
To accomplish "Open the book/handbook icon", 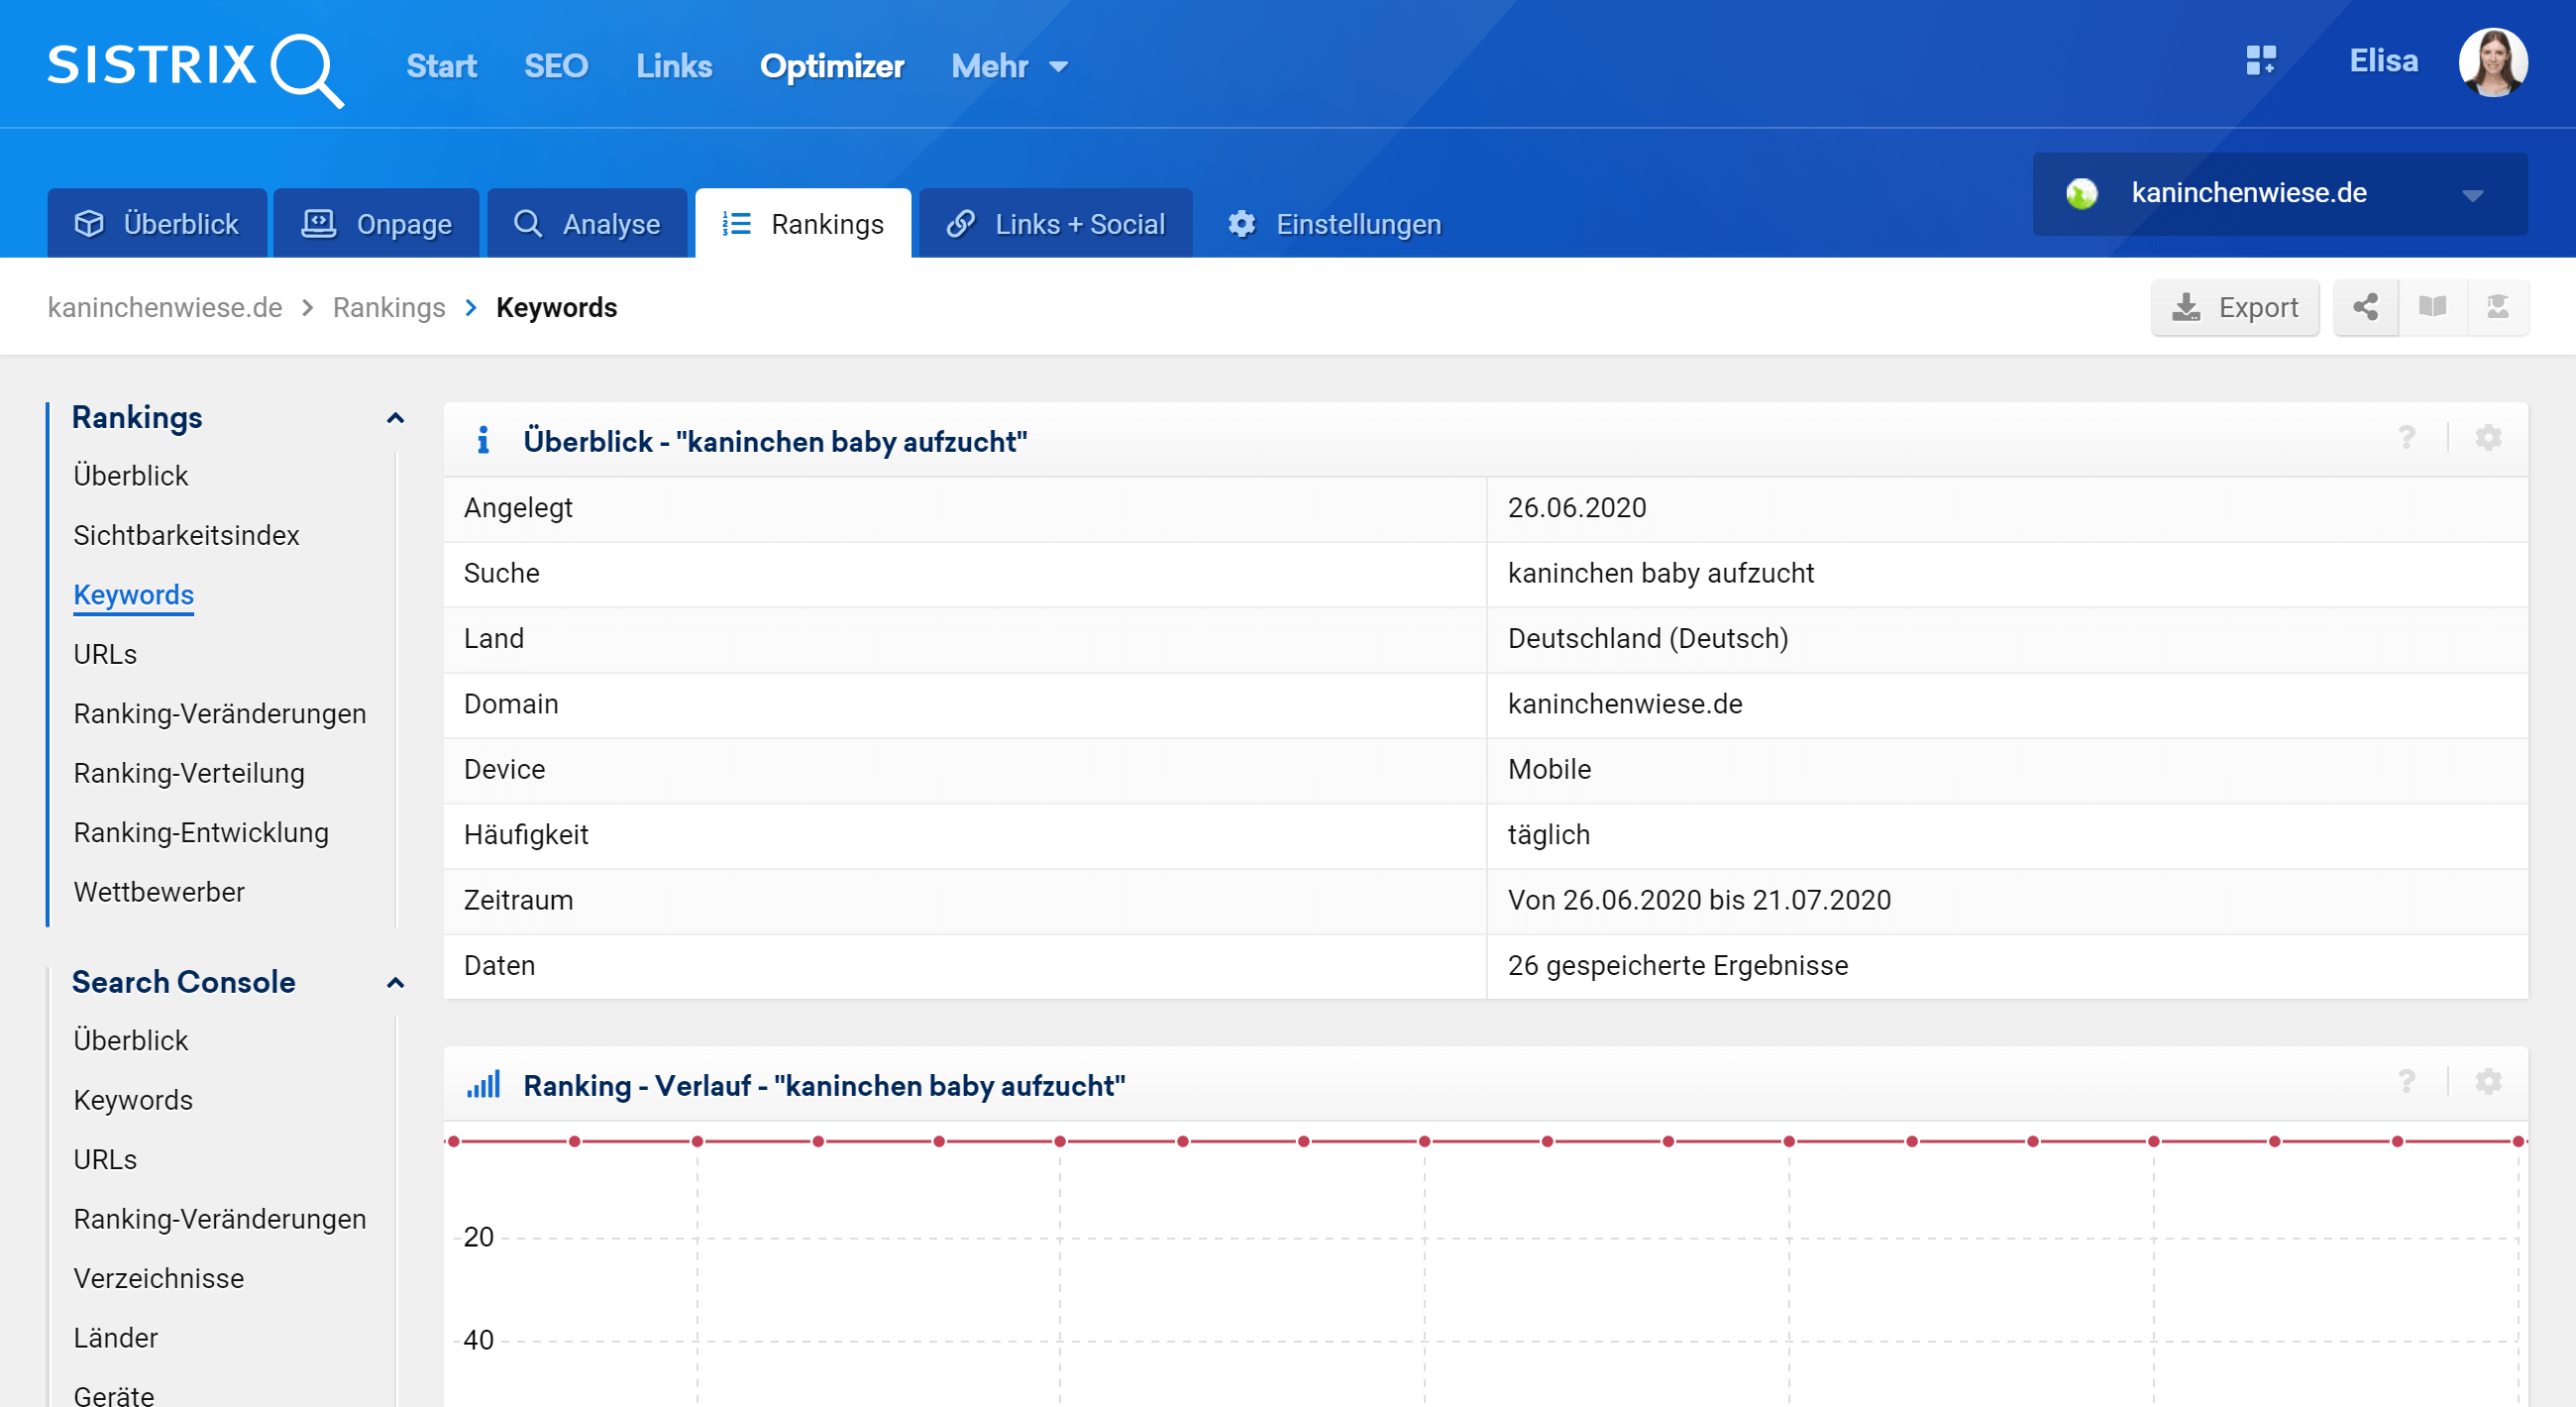I will point(2432,307).
